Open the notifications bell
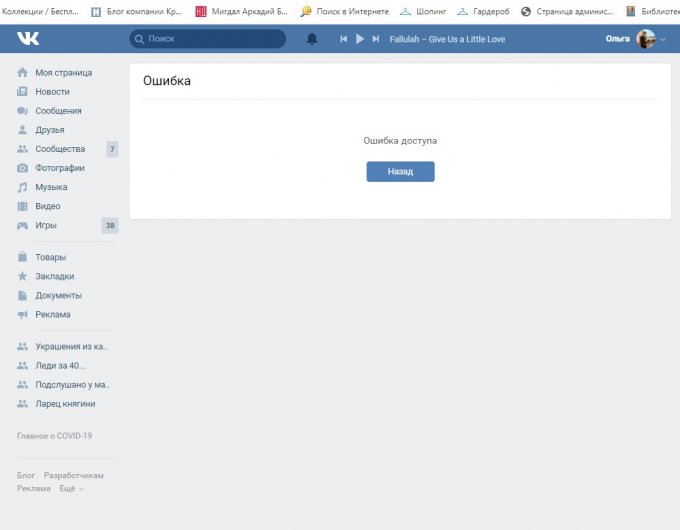 [x=312, y=39]
